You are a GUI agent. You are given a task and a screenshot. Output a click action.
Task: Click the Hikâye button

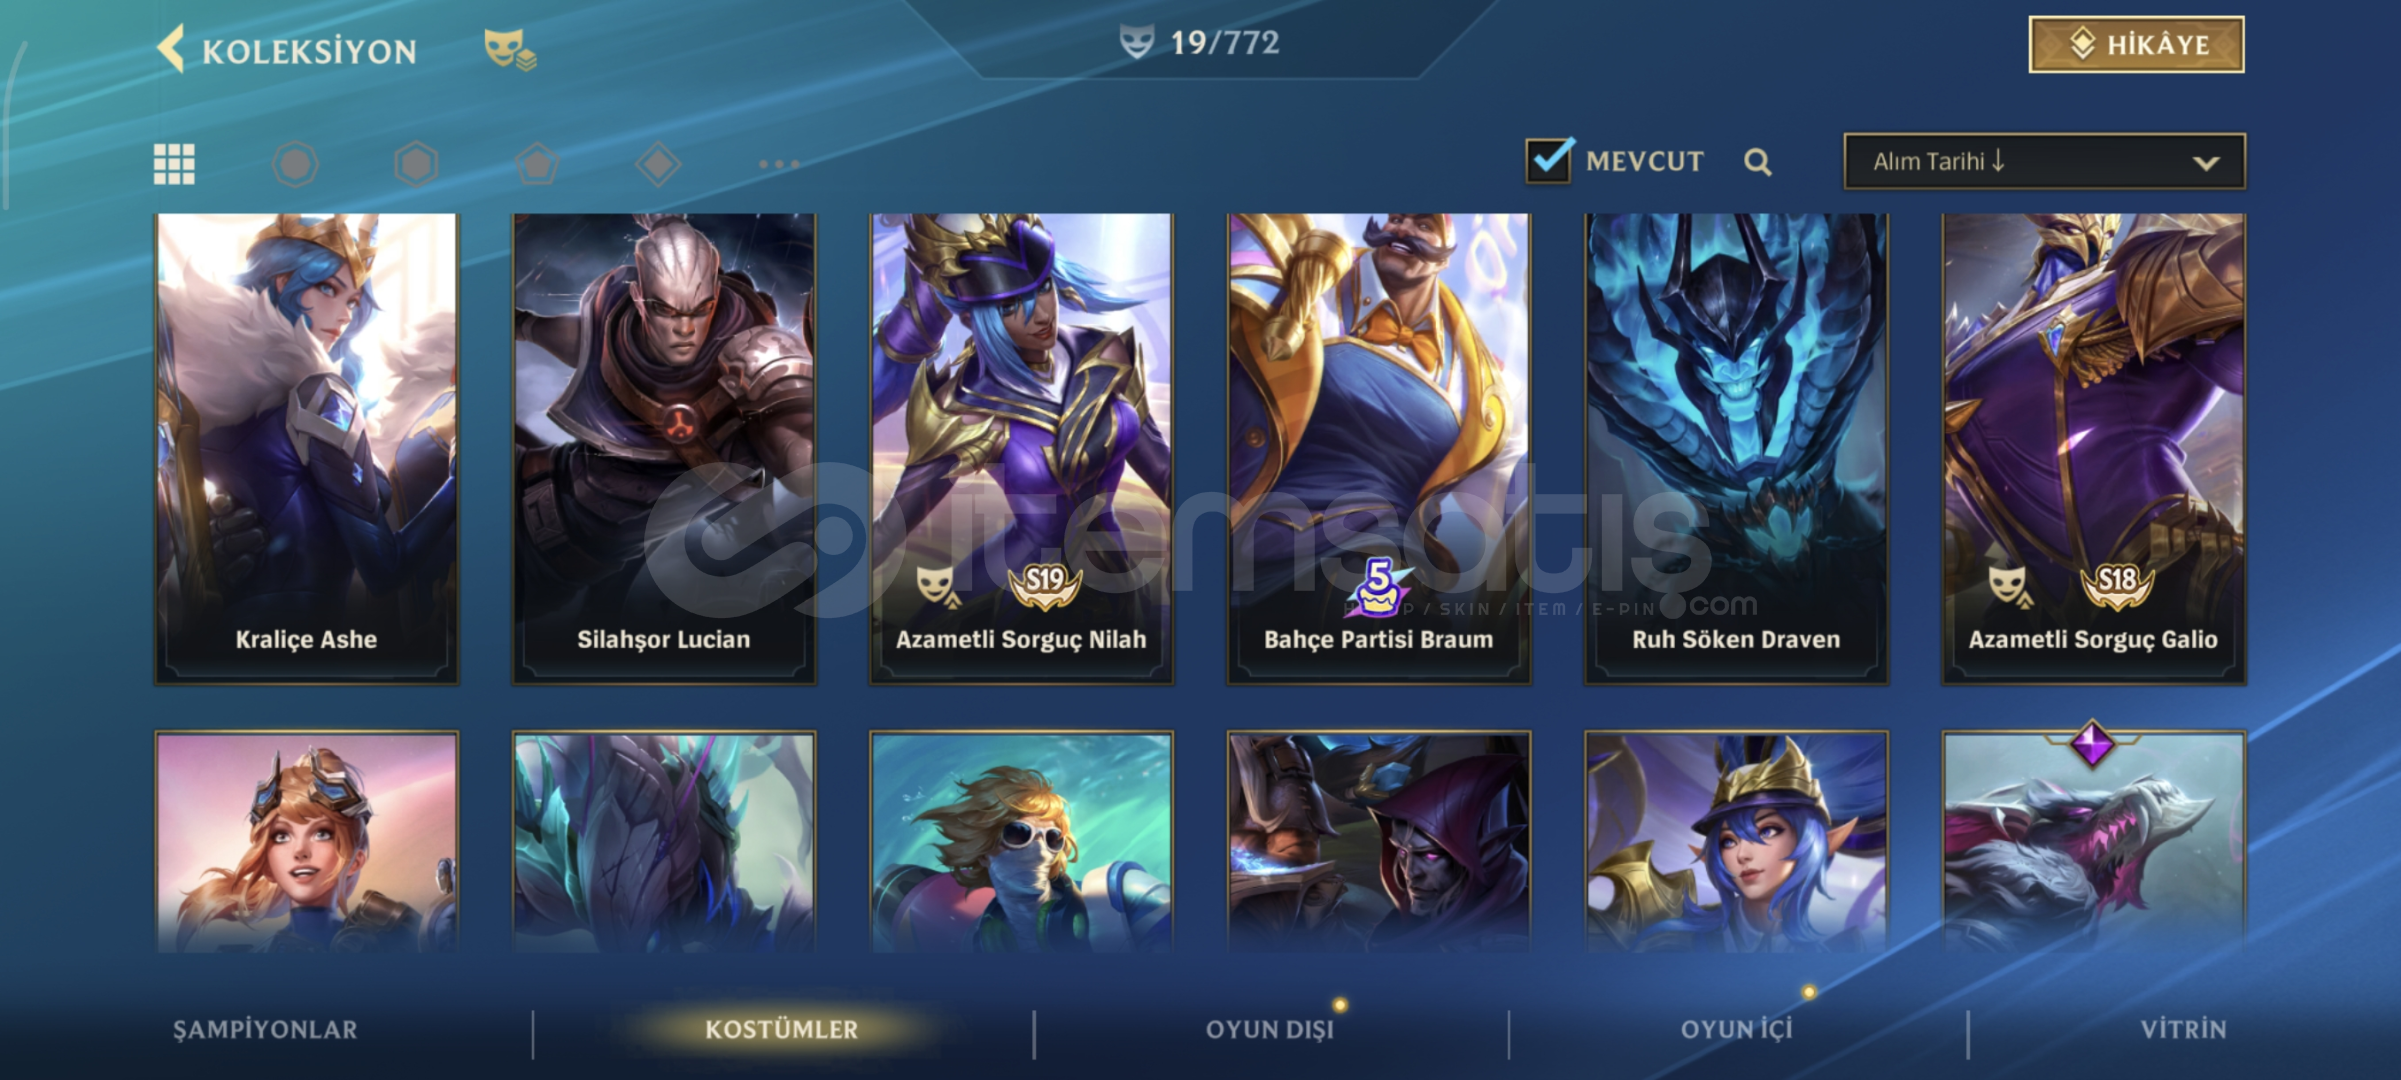click(x=2136, y=44)
